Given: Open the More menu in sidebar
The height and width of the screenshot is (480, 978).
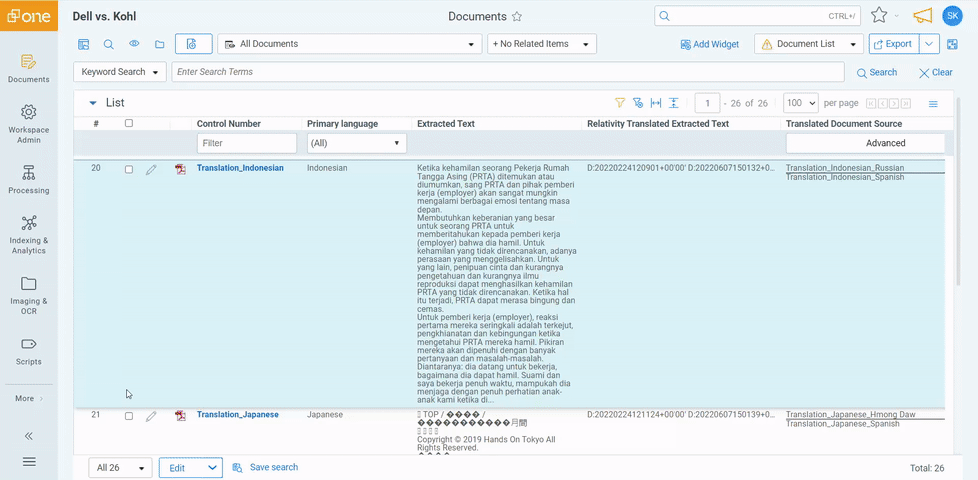Looking at the screenshot, I should (29, 398).
